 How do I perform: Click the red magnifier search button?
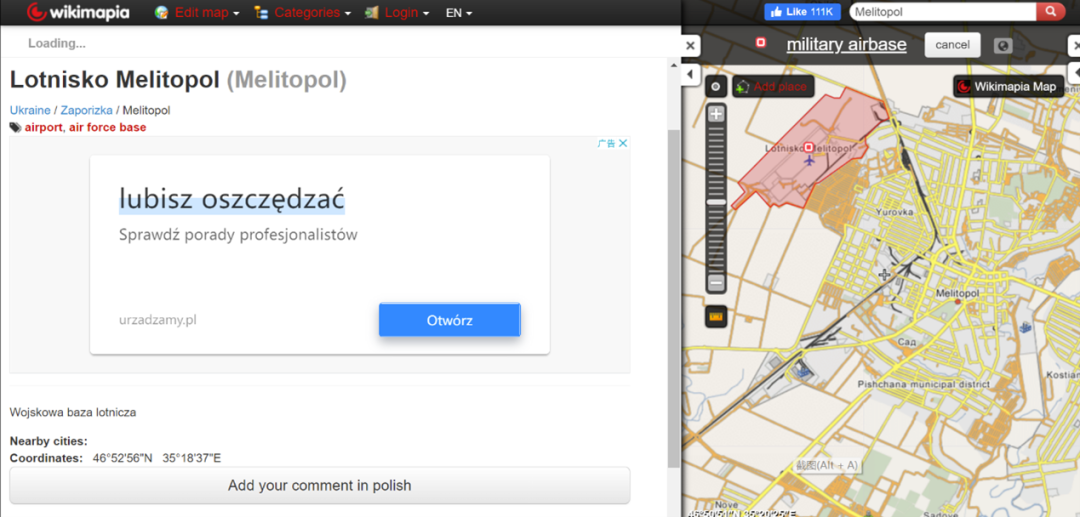(x=1050, y=12)
